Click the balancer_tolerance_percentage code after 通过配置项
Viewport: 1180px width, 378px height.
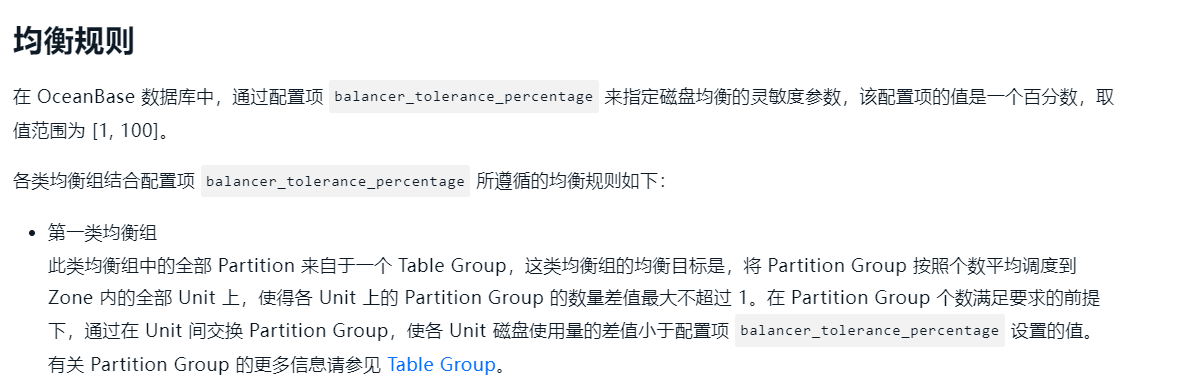464,96
